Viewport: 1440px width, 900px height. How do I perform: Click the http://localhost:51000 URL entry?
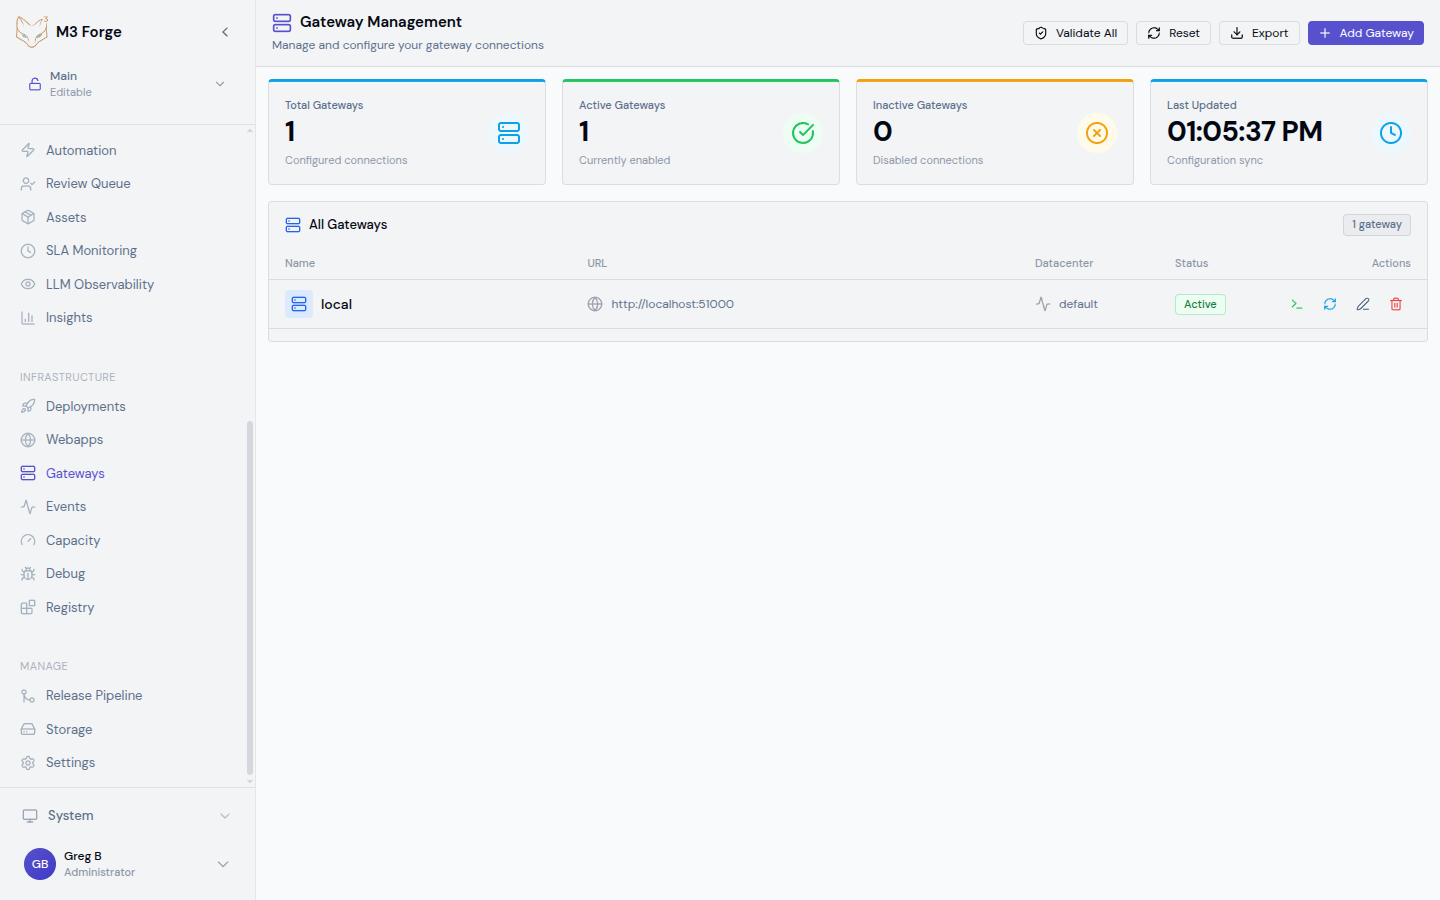tap(672, 303)
